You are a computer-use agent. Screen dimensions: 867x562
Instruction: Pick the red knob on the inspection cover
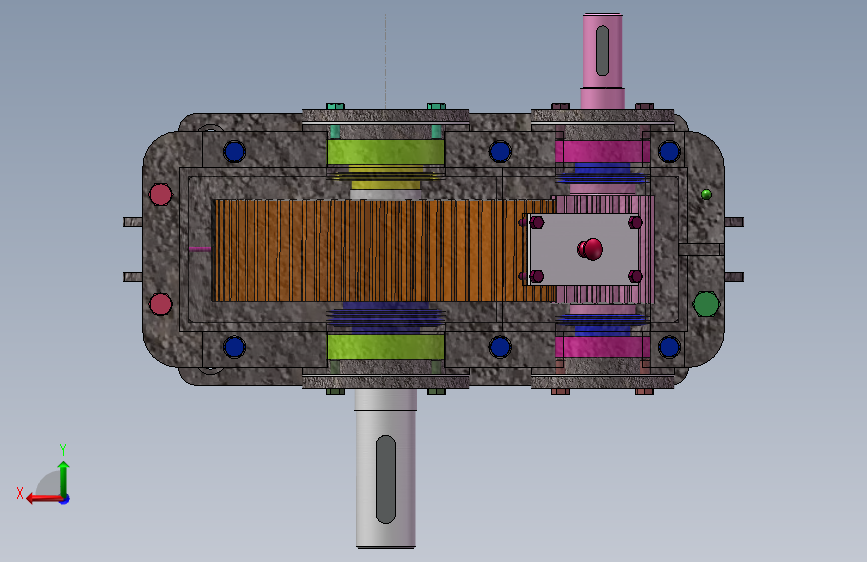[x=591, y=249]
